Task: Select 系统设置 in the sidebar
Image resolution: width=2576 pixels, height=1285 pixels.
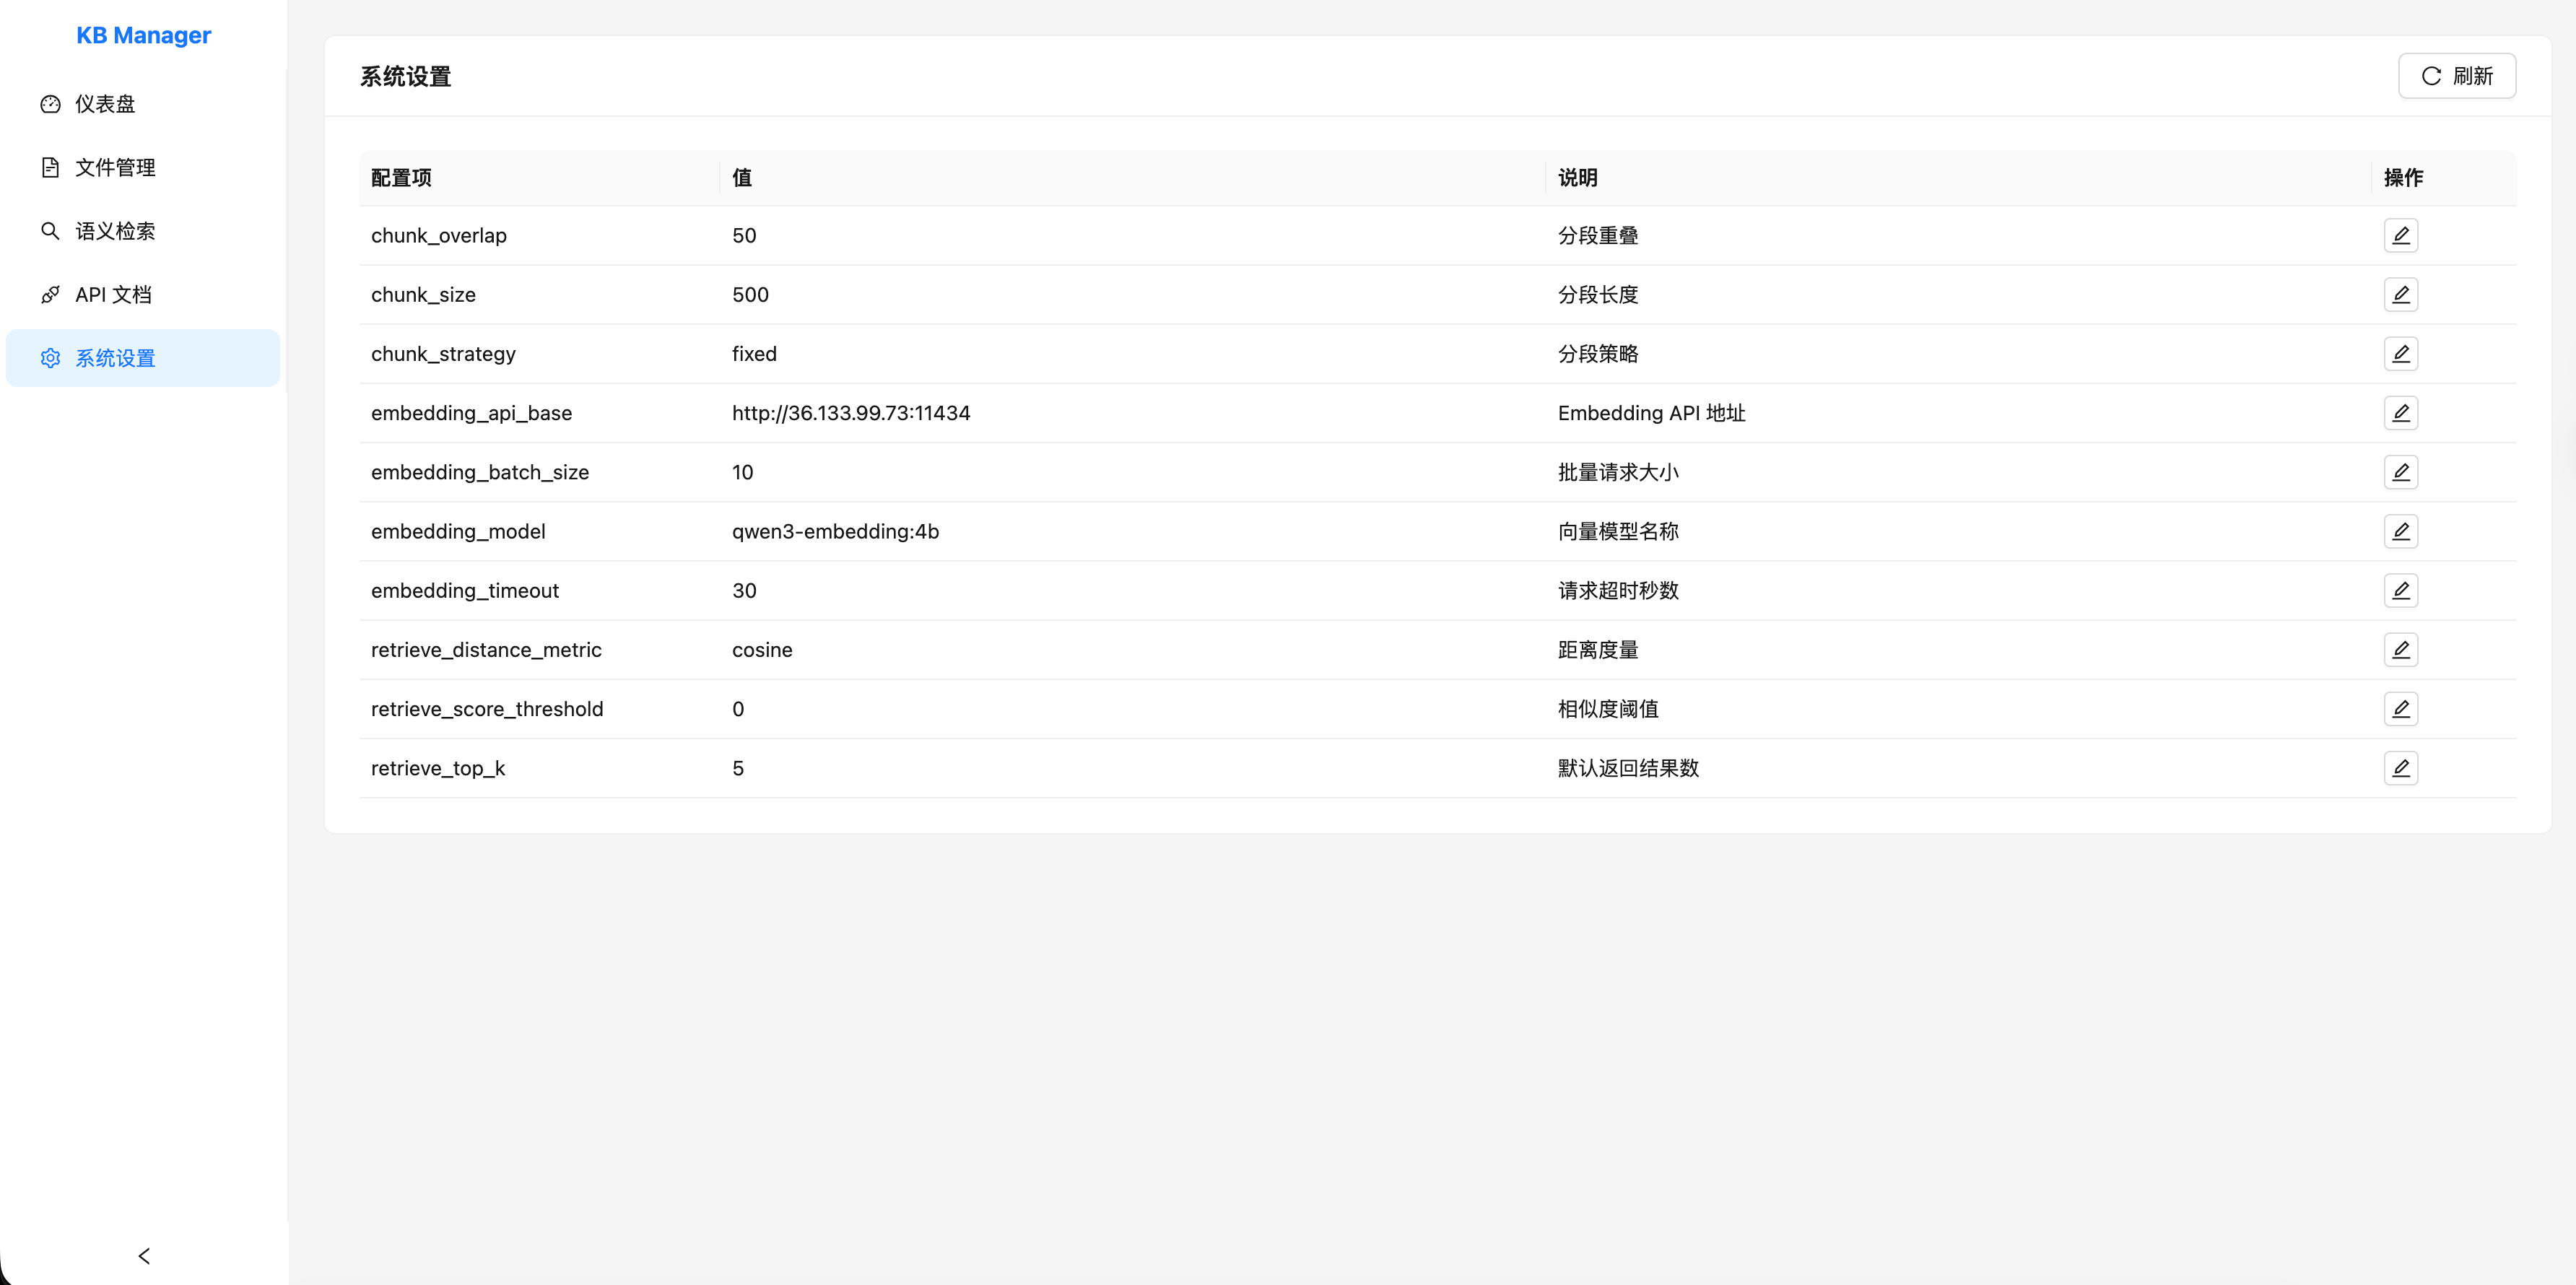Action: pyautogui.click(x=143, y=358)
